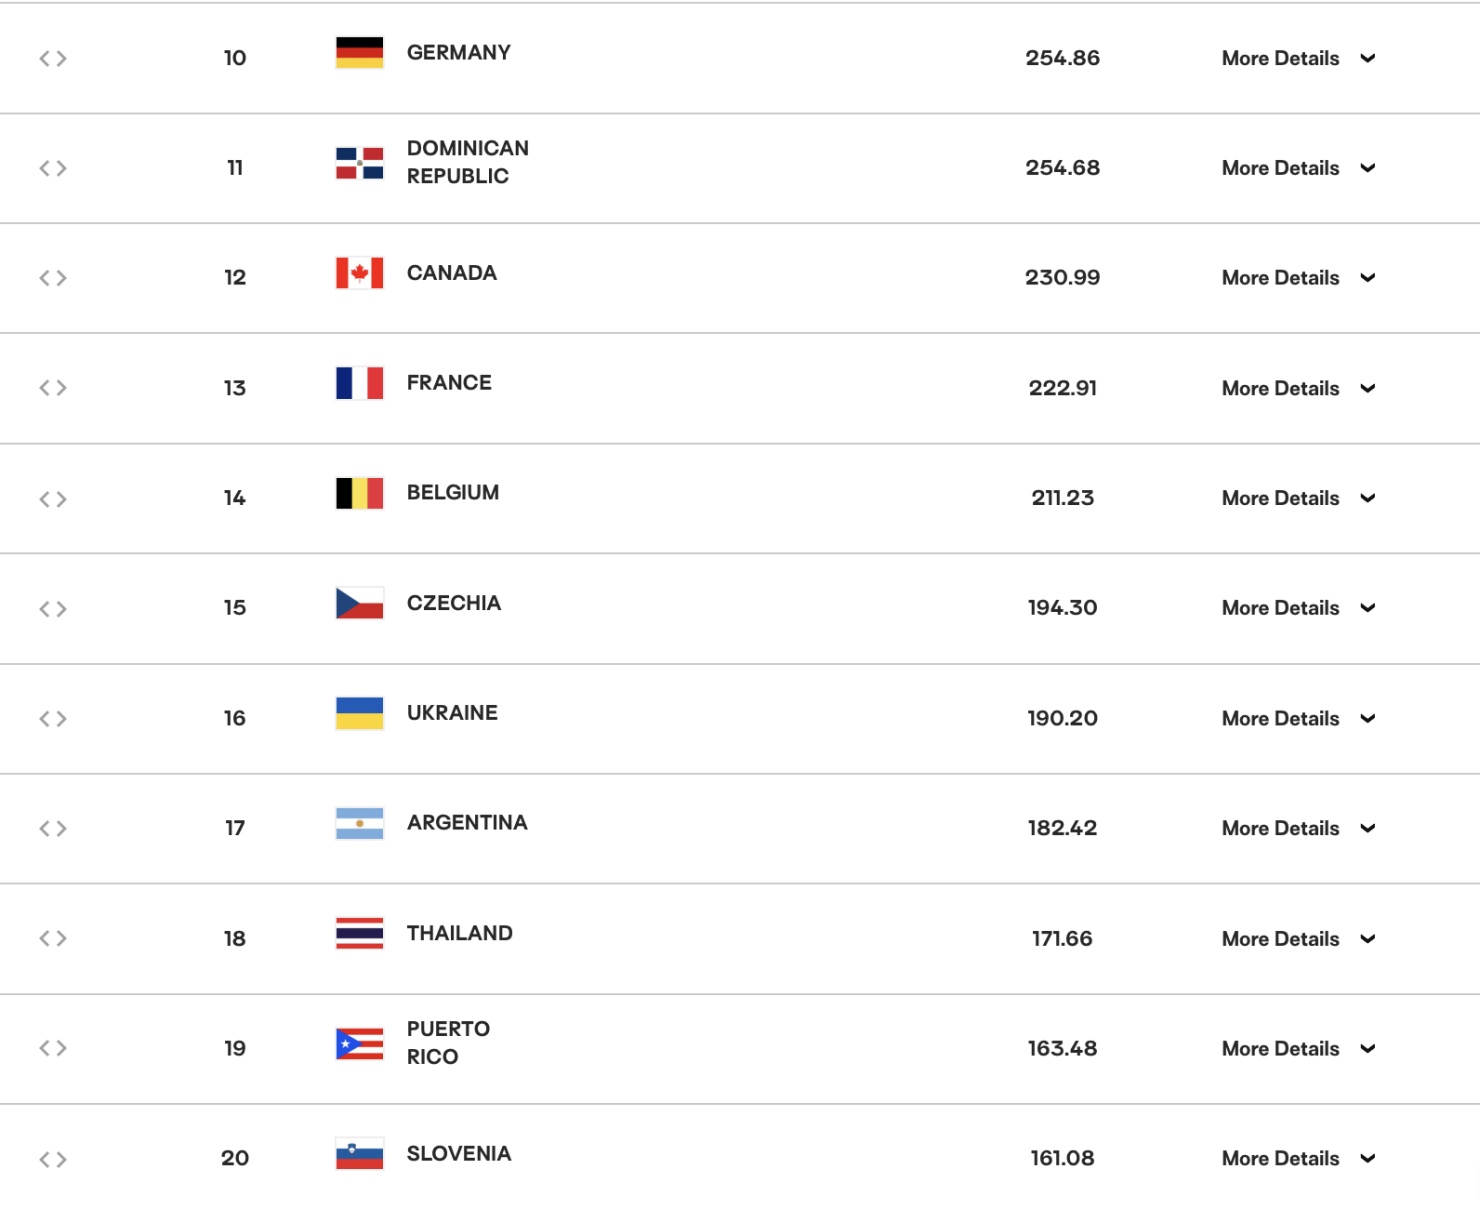
Task: Expand the chevron next to Thailand's More Details
Action: 1368,938
